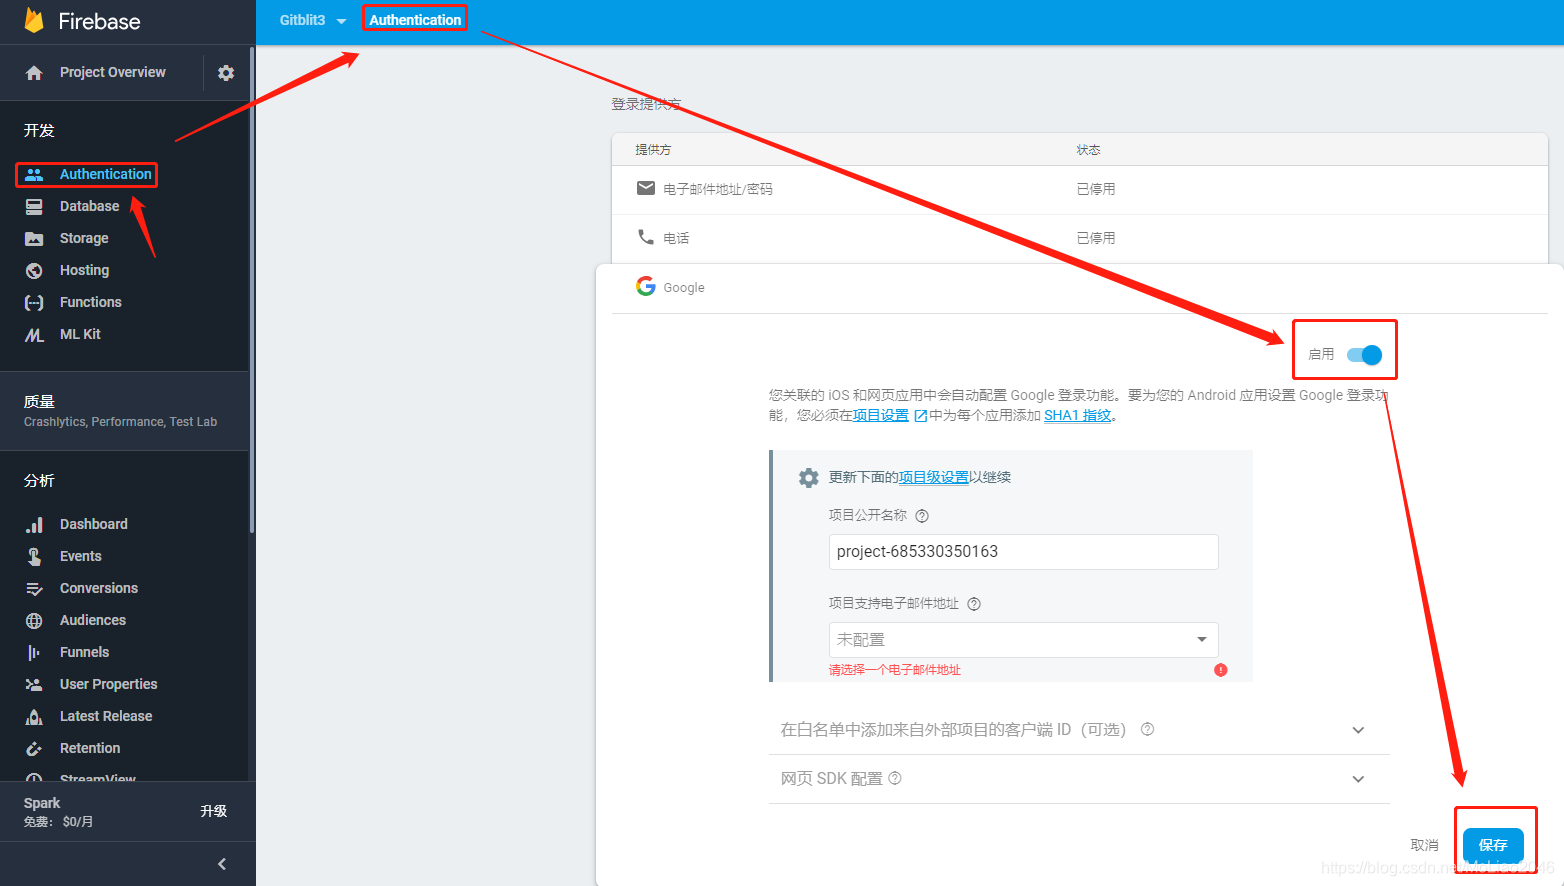The width and height of the screenshot is (1564, 886).
Task: Expand the 质量 section in sidebar
Action: coord(124,411)
